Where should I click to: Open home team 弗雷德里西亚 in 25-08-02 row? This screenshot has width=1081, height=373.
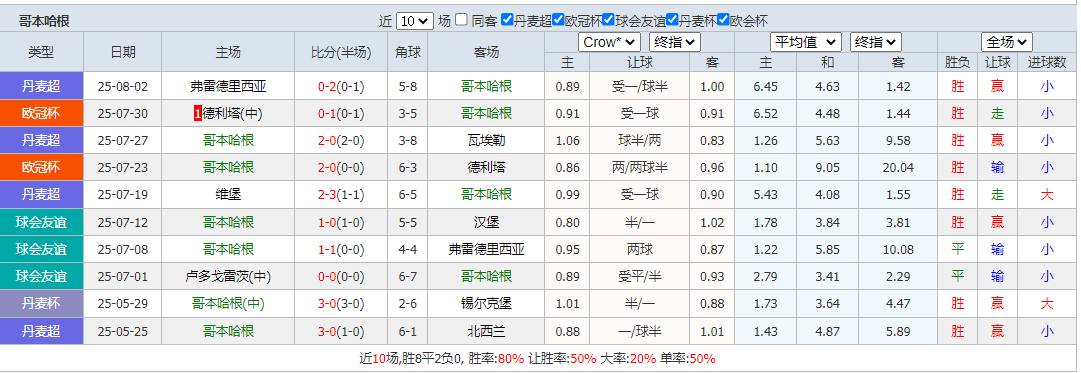tap(228, 86)
